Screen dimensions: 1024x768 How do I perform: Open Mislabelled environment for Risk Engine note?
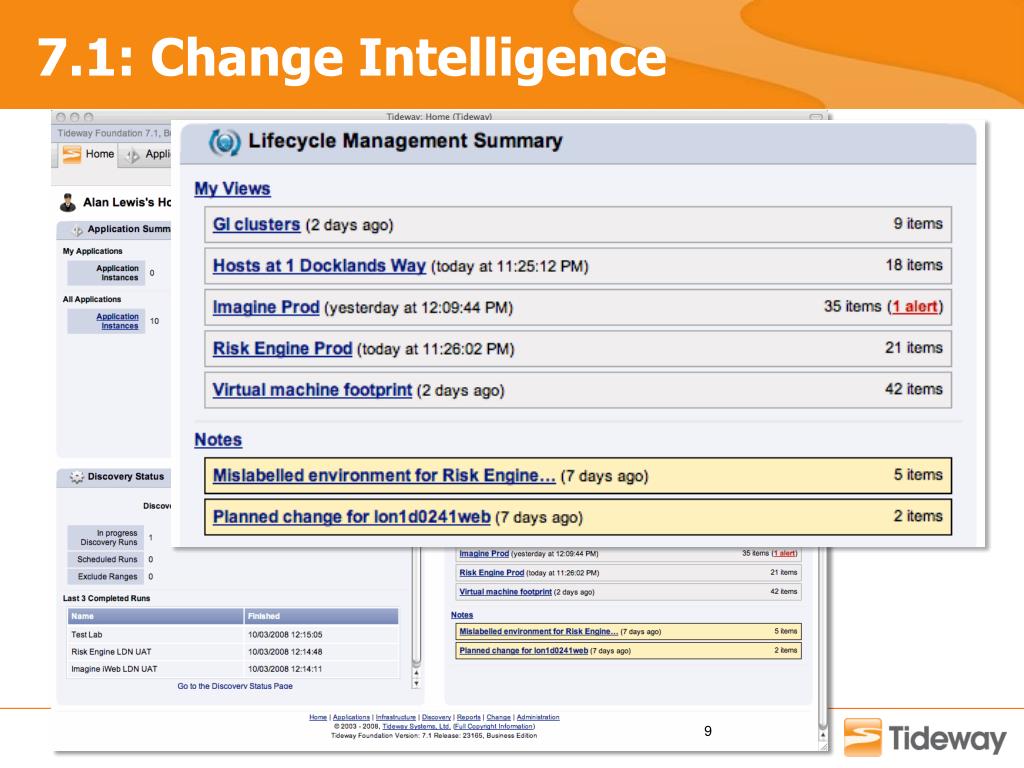384,475
